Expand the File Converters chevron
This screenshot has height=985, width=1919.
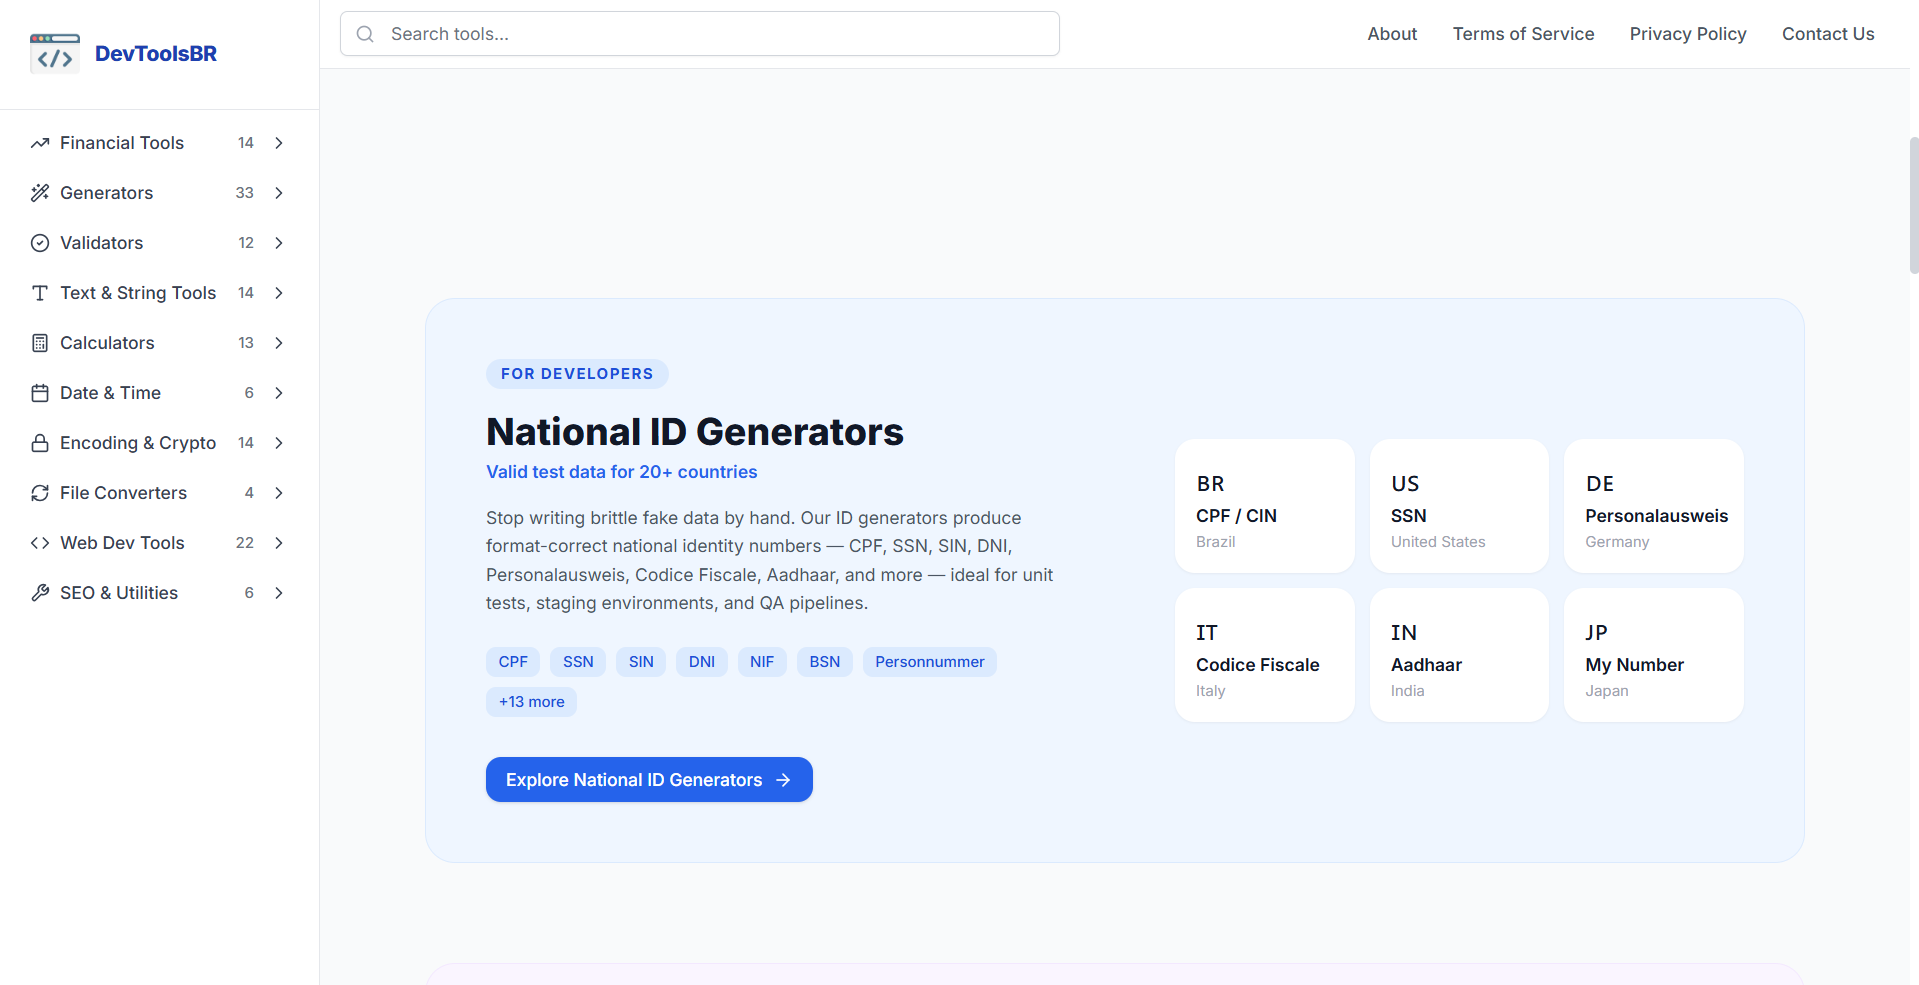(x=279, y=493)
